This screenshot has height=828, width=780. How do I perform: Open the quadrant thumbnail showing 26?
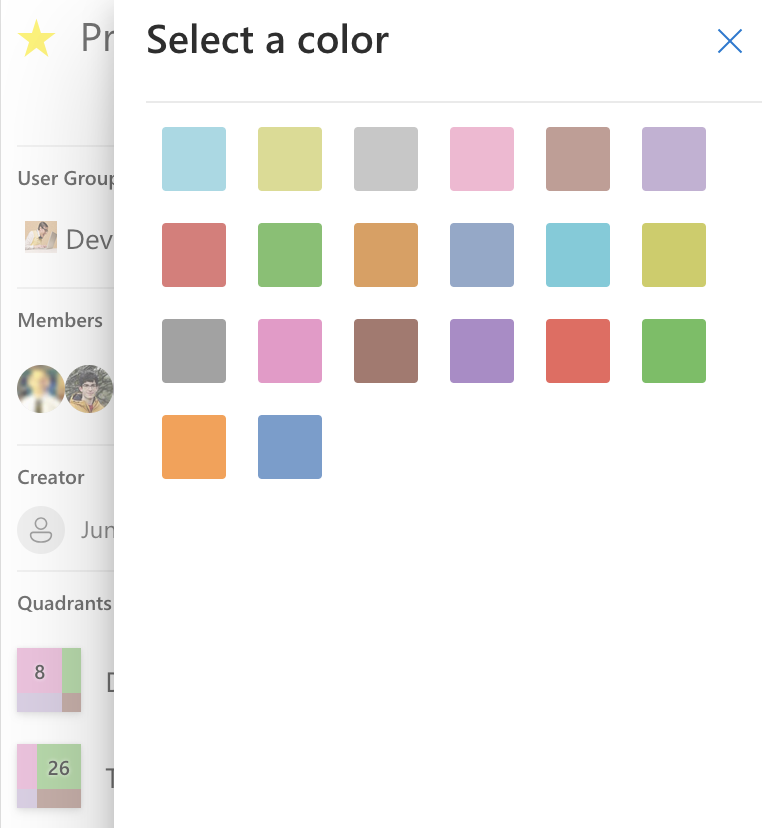coord(49,775)
